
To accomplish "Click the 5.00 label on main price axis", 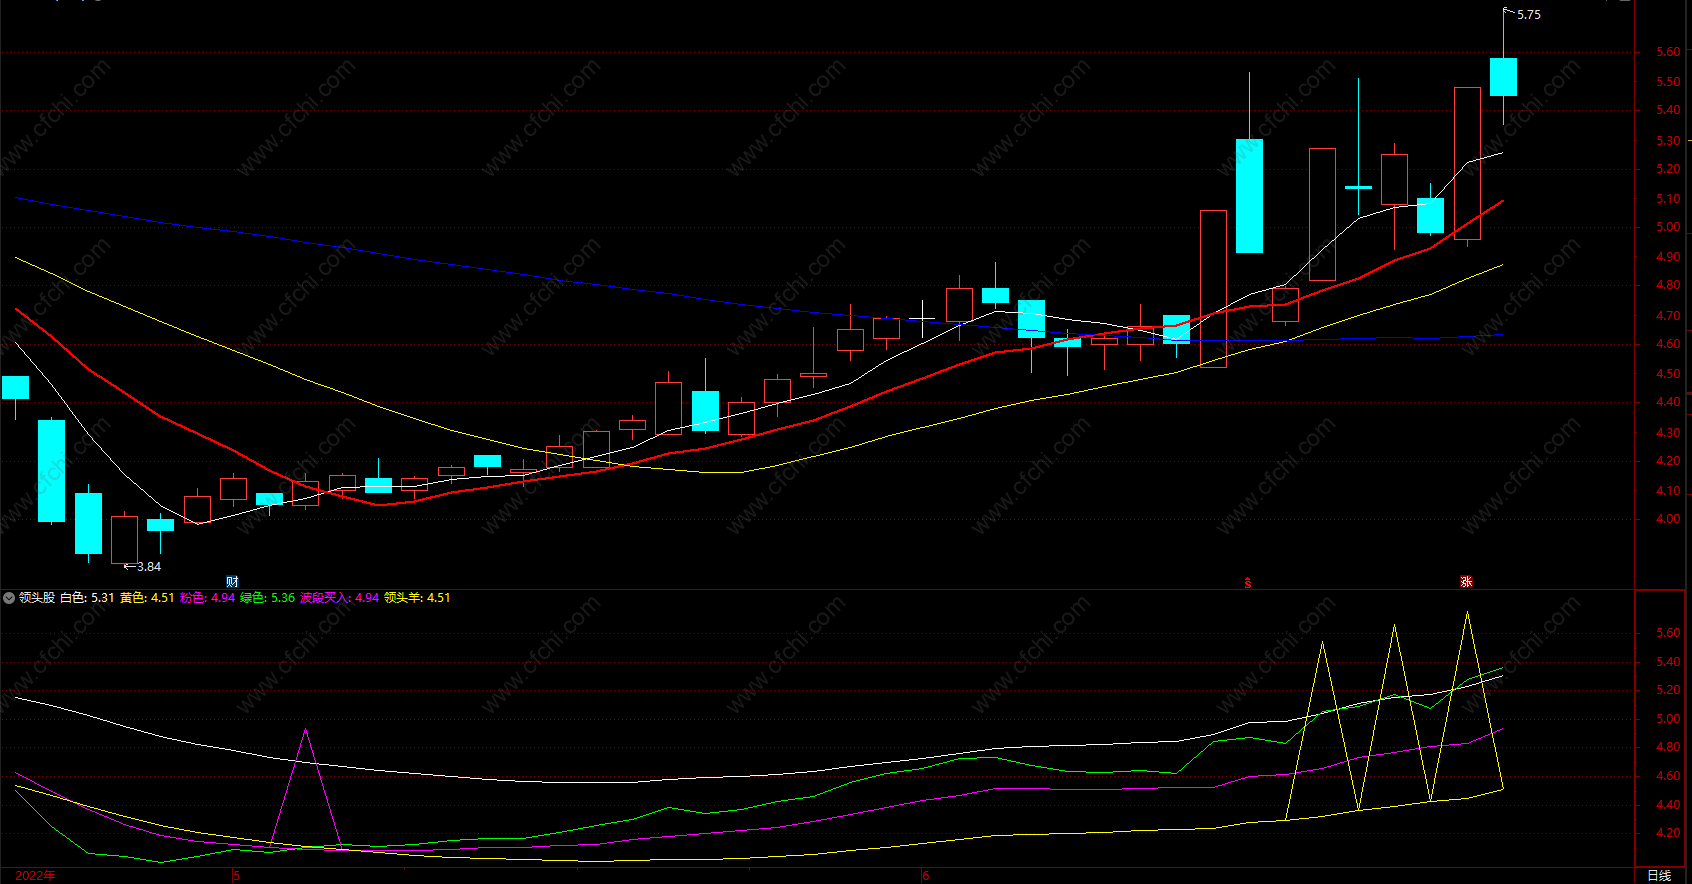I will pos(1668,227).
